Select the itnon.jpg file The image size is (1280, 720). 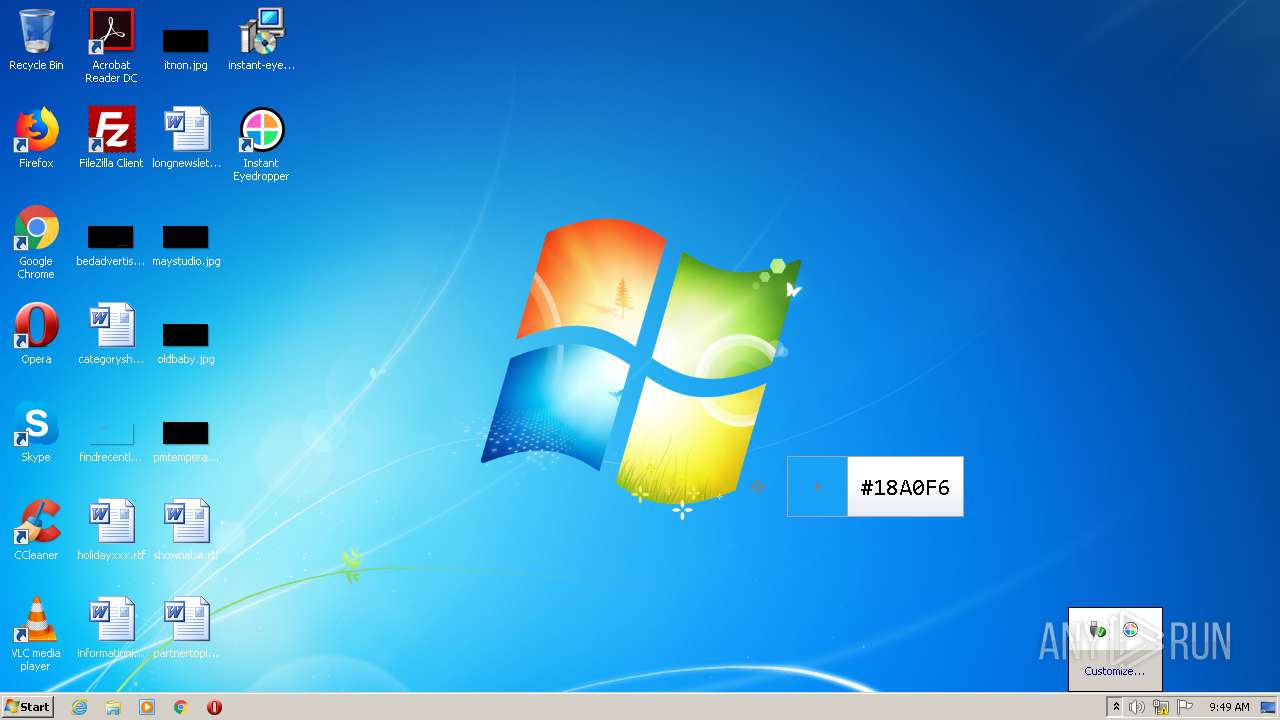(186, 48)
